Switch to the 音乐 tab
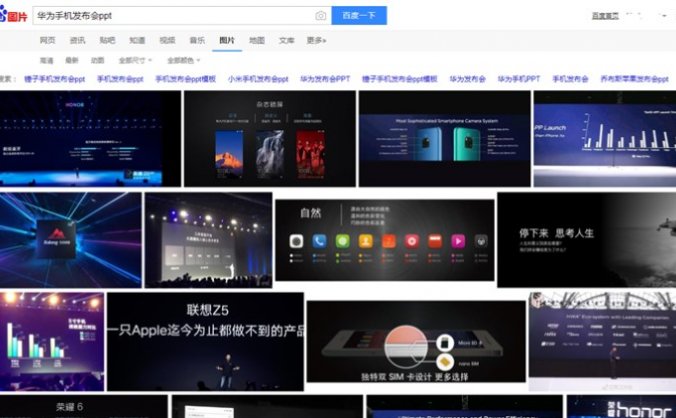 point(197,40)
